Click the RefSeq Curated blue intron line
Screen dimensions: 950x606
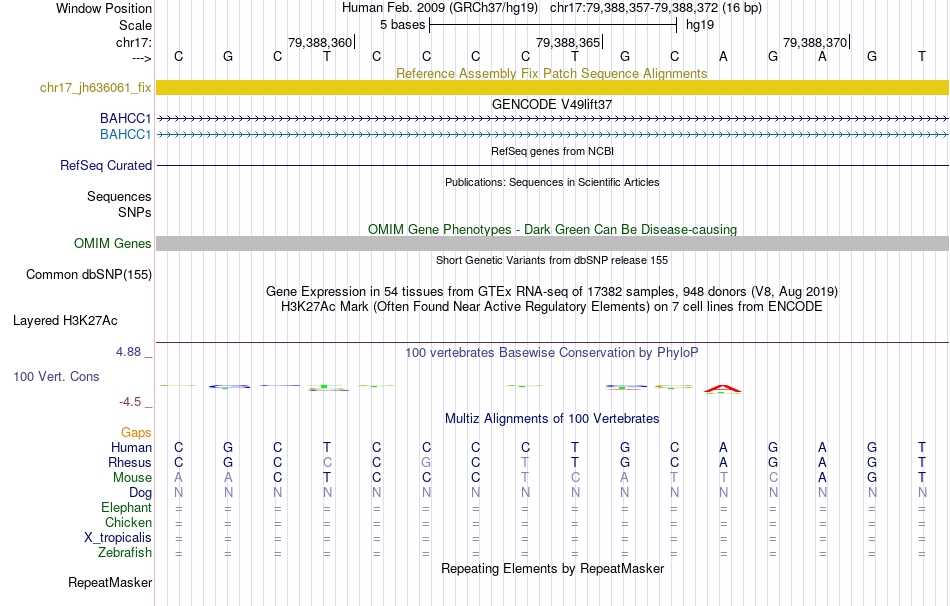[x=553, y=165]
